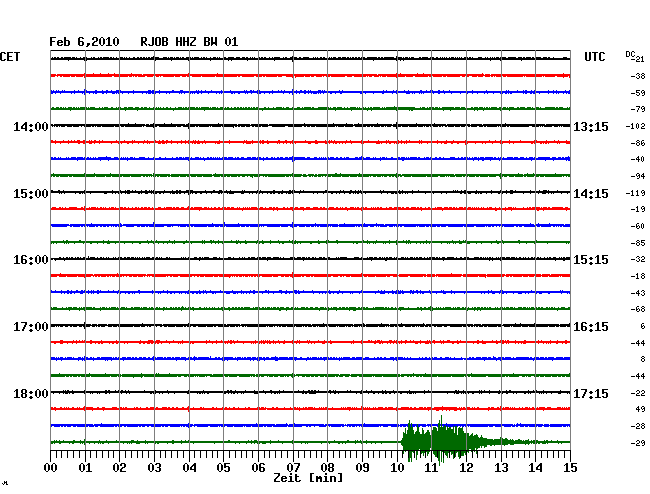Click the DC offset value '-60'
The width and height of the screenshot is (650, 494).
pos(638,226)
